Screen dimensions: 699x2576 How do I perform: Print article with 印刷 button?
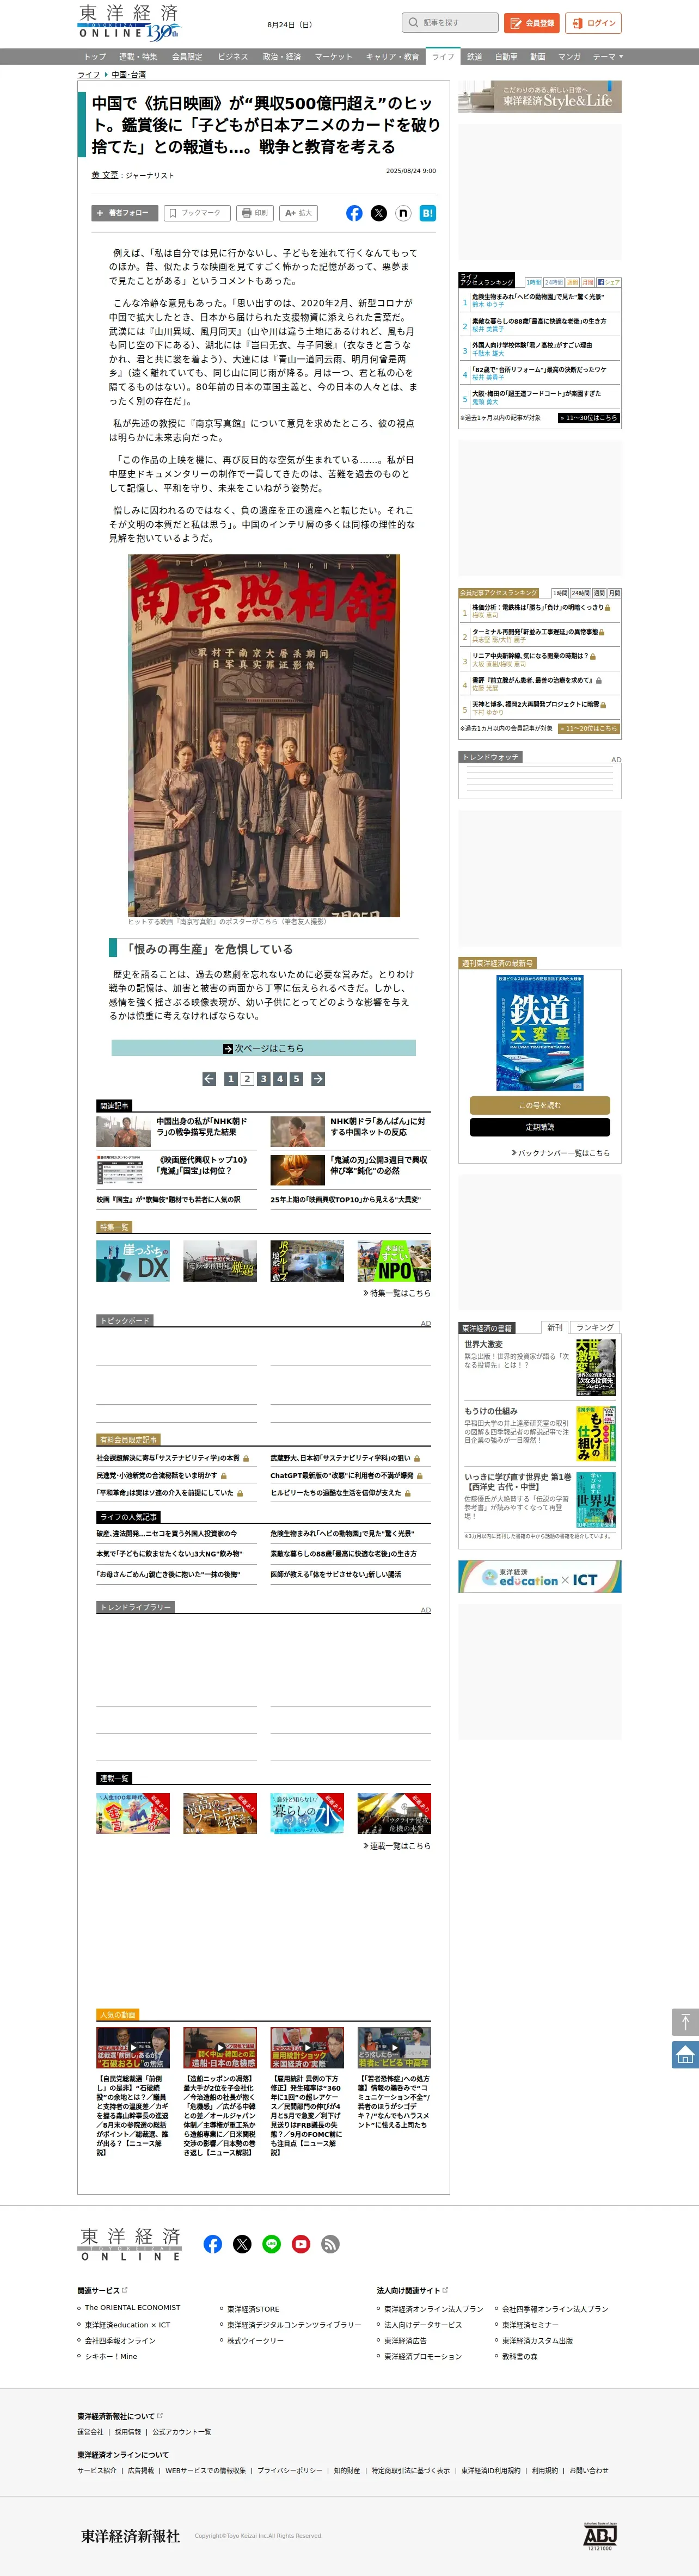255,213
